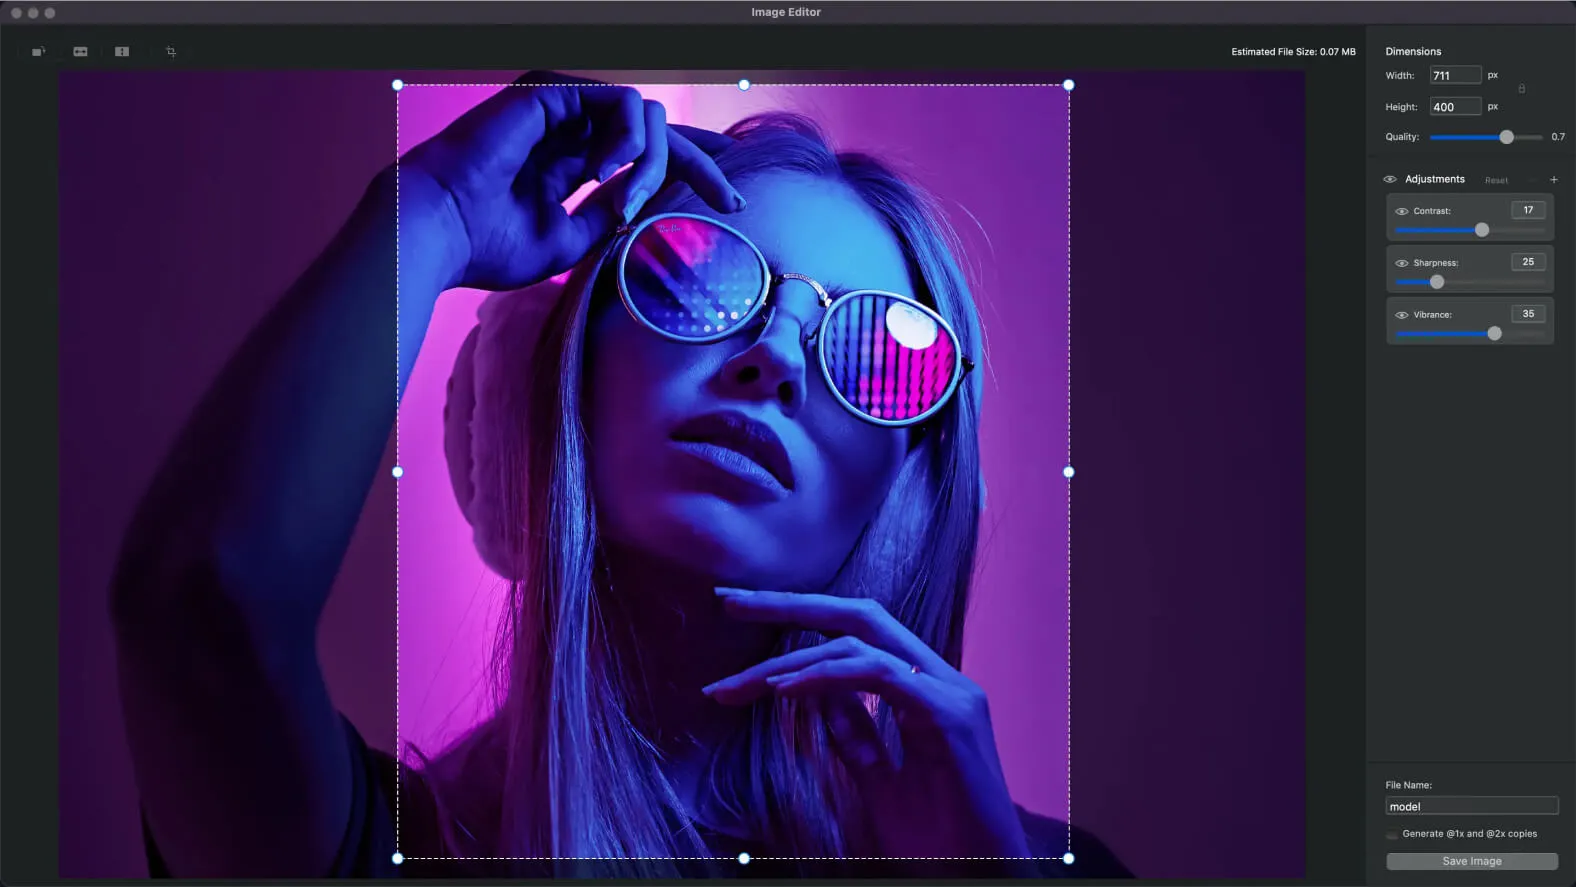
Task: Click the Adjustments heading label
Action: tap(1435, 179)
